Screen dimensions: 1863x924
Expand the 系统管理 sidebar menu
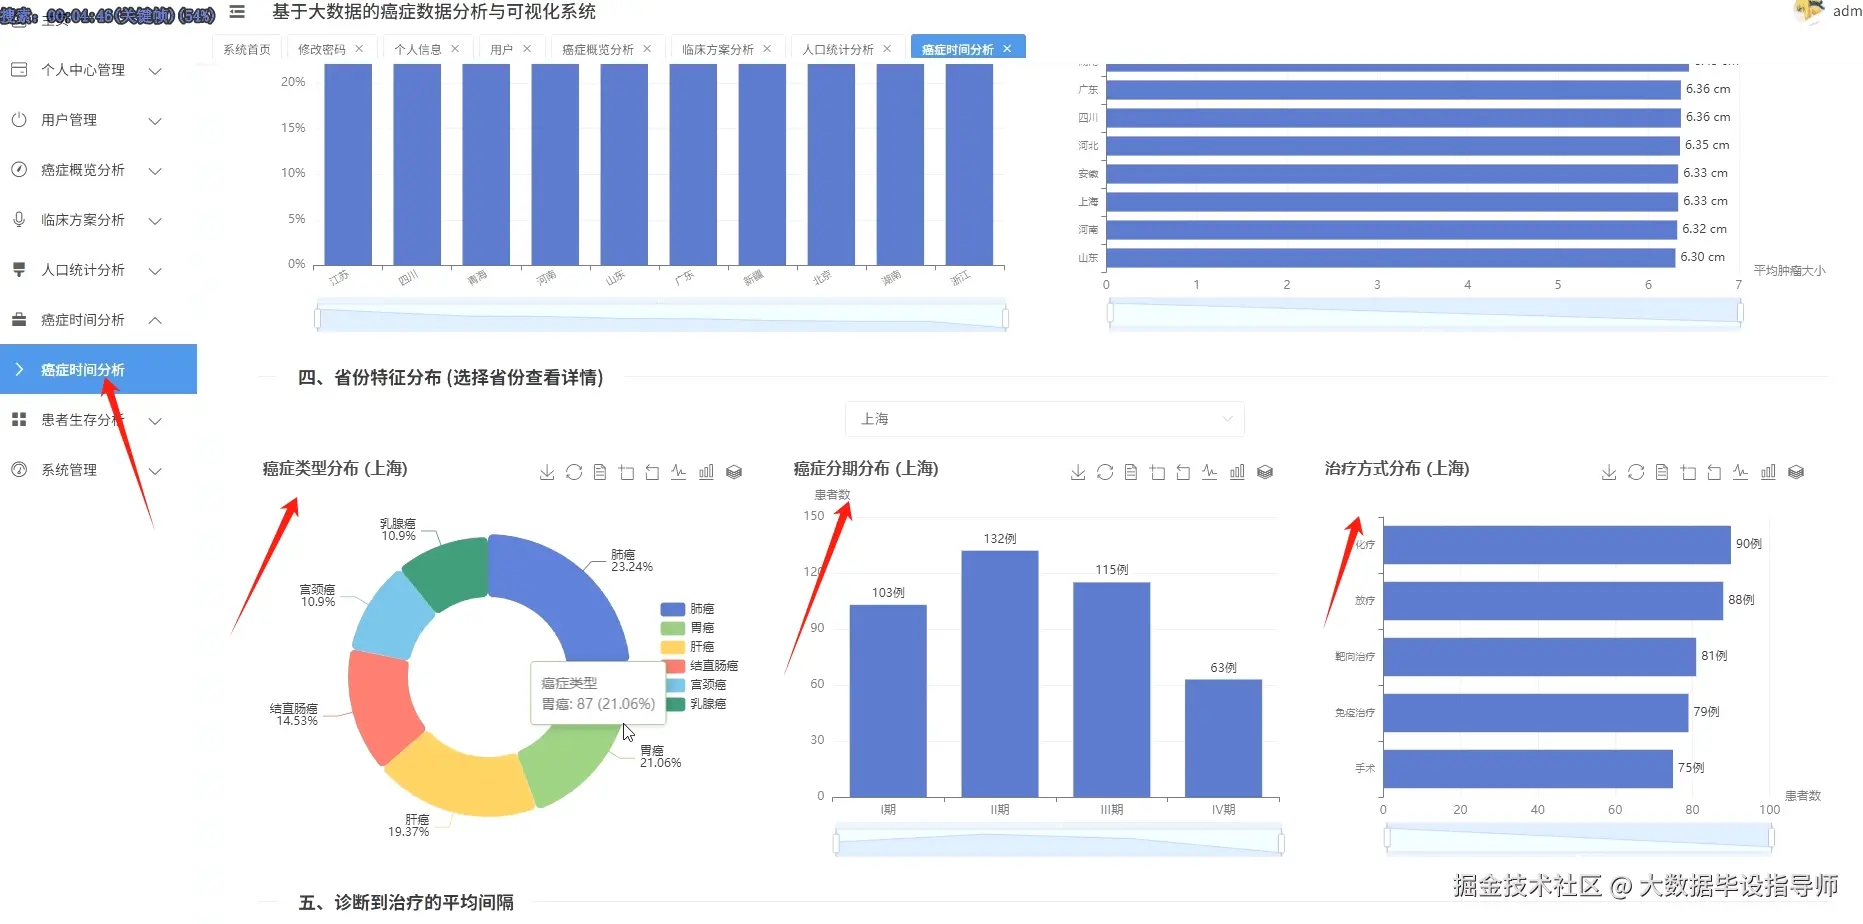coord(98,470)
